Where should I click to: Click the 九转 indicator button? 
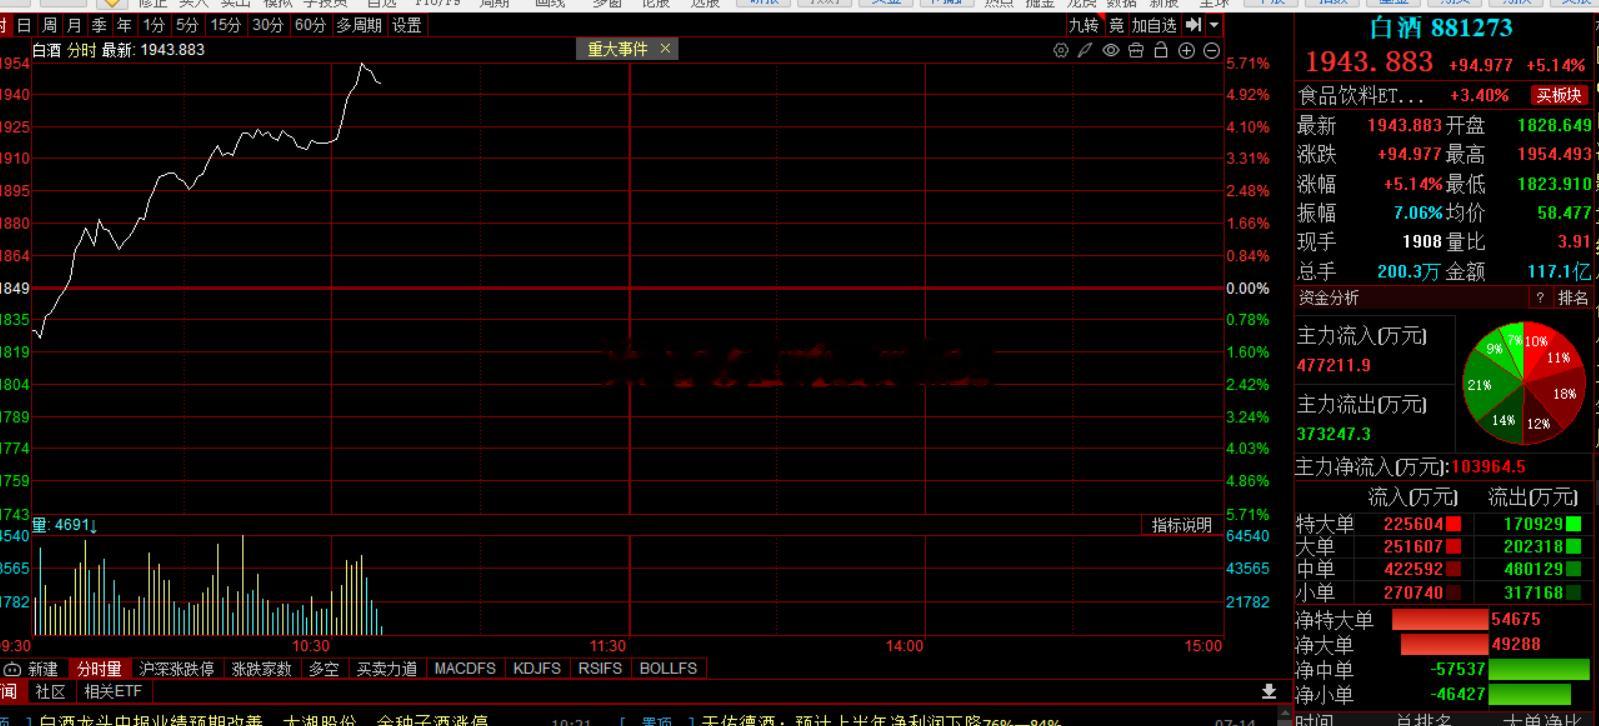(x=1083, y=25)
